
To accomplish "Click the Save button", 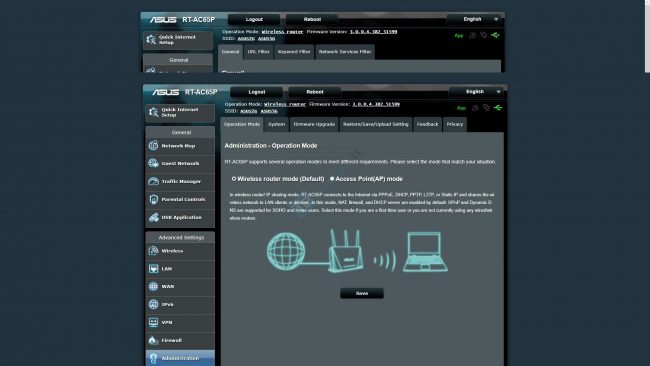I will pyautogui.click(x=362, y=293).
